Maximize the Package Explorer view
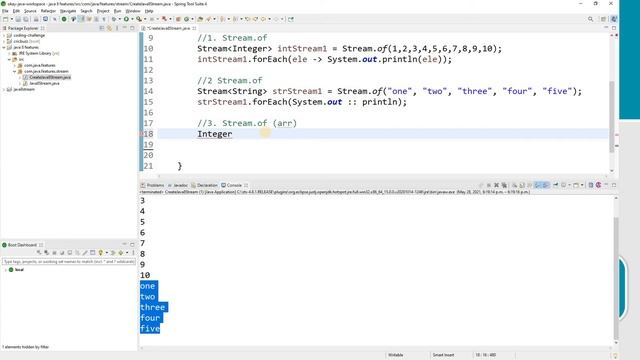The height and width of the screenshot is (360, 640). click(132, 28)
